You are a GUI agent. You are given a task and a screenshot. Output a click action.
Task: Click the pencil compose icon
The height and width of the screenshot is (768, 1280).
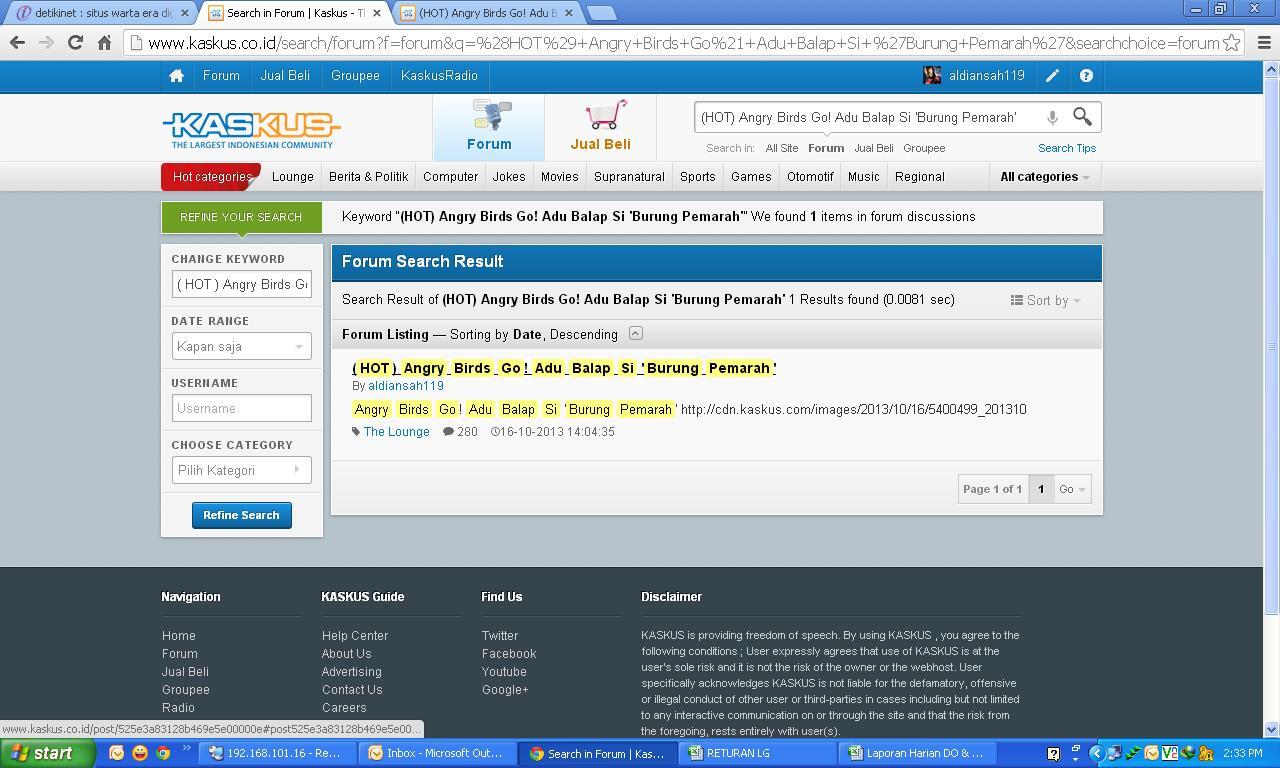tap(1053, 76)
